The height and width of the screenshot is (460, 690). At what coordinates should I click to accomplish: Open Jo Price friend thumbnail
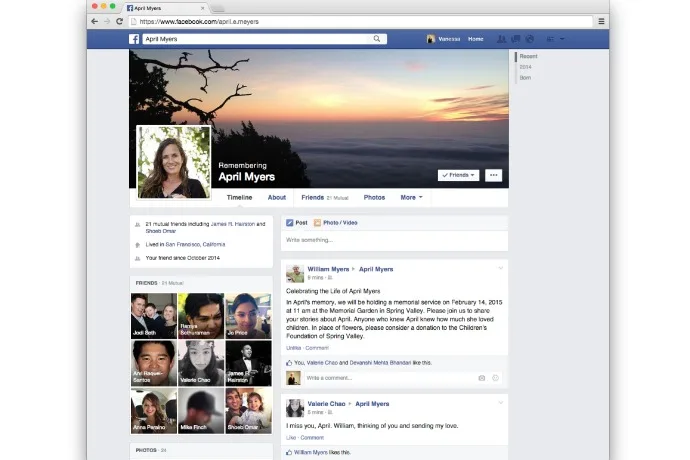click(249, 316)
